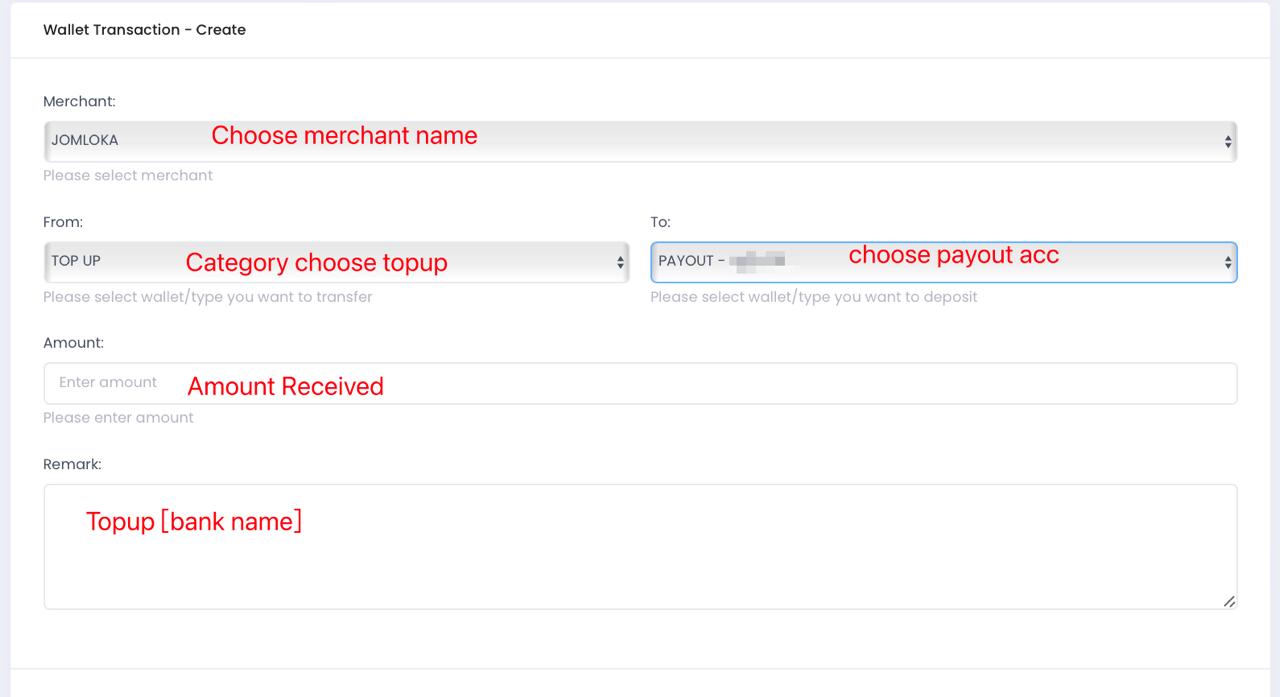Click the From field up-down arrows
This screenshot has width=1280, height=697.
coord(620,262)
